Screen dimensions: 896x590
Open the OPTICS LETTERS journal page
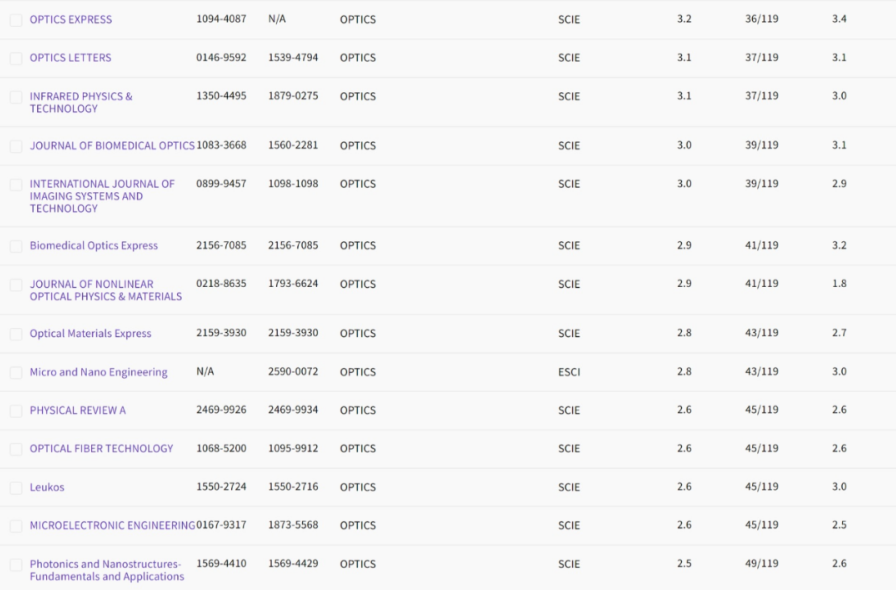point(70,58)
